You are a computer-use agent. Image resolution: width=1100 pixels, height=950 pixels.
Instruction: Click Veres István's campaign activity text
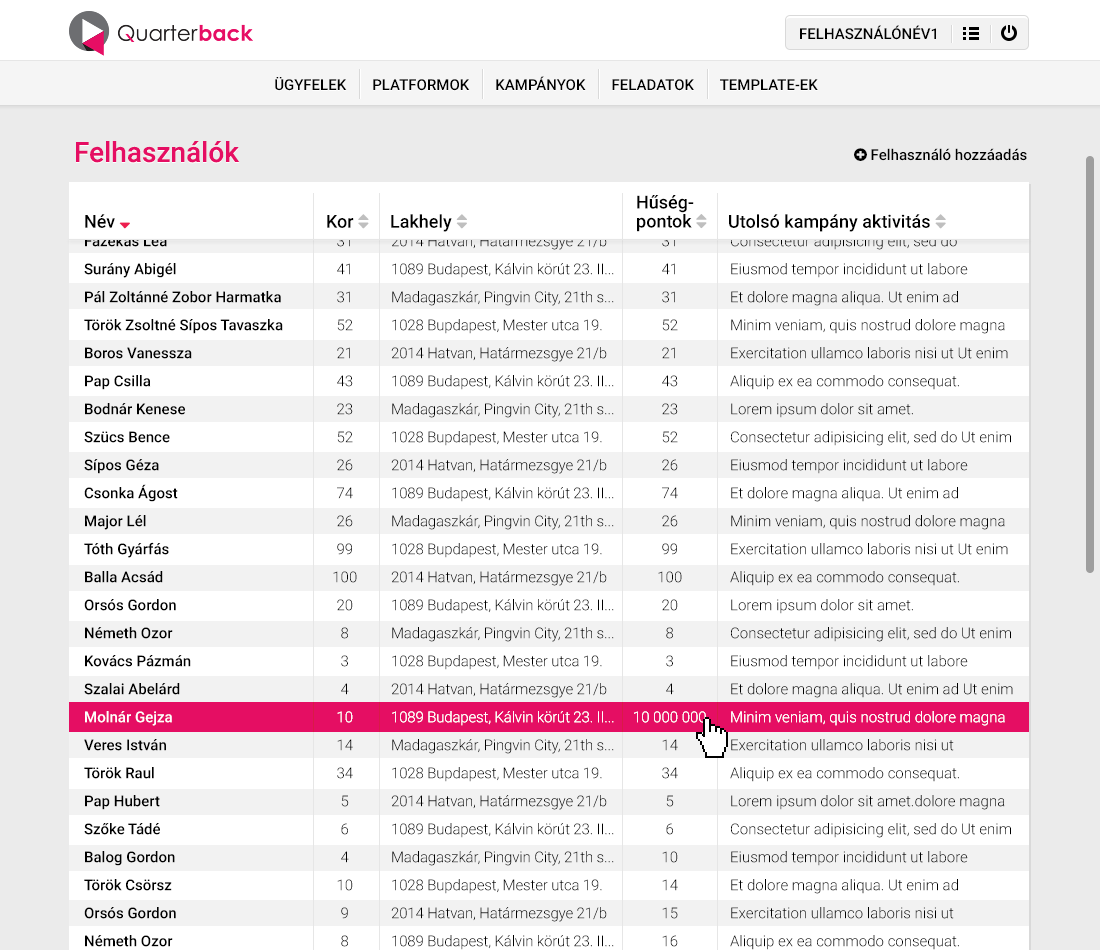click(842, 746)
